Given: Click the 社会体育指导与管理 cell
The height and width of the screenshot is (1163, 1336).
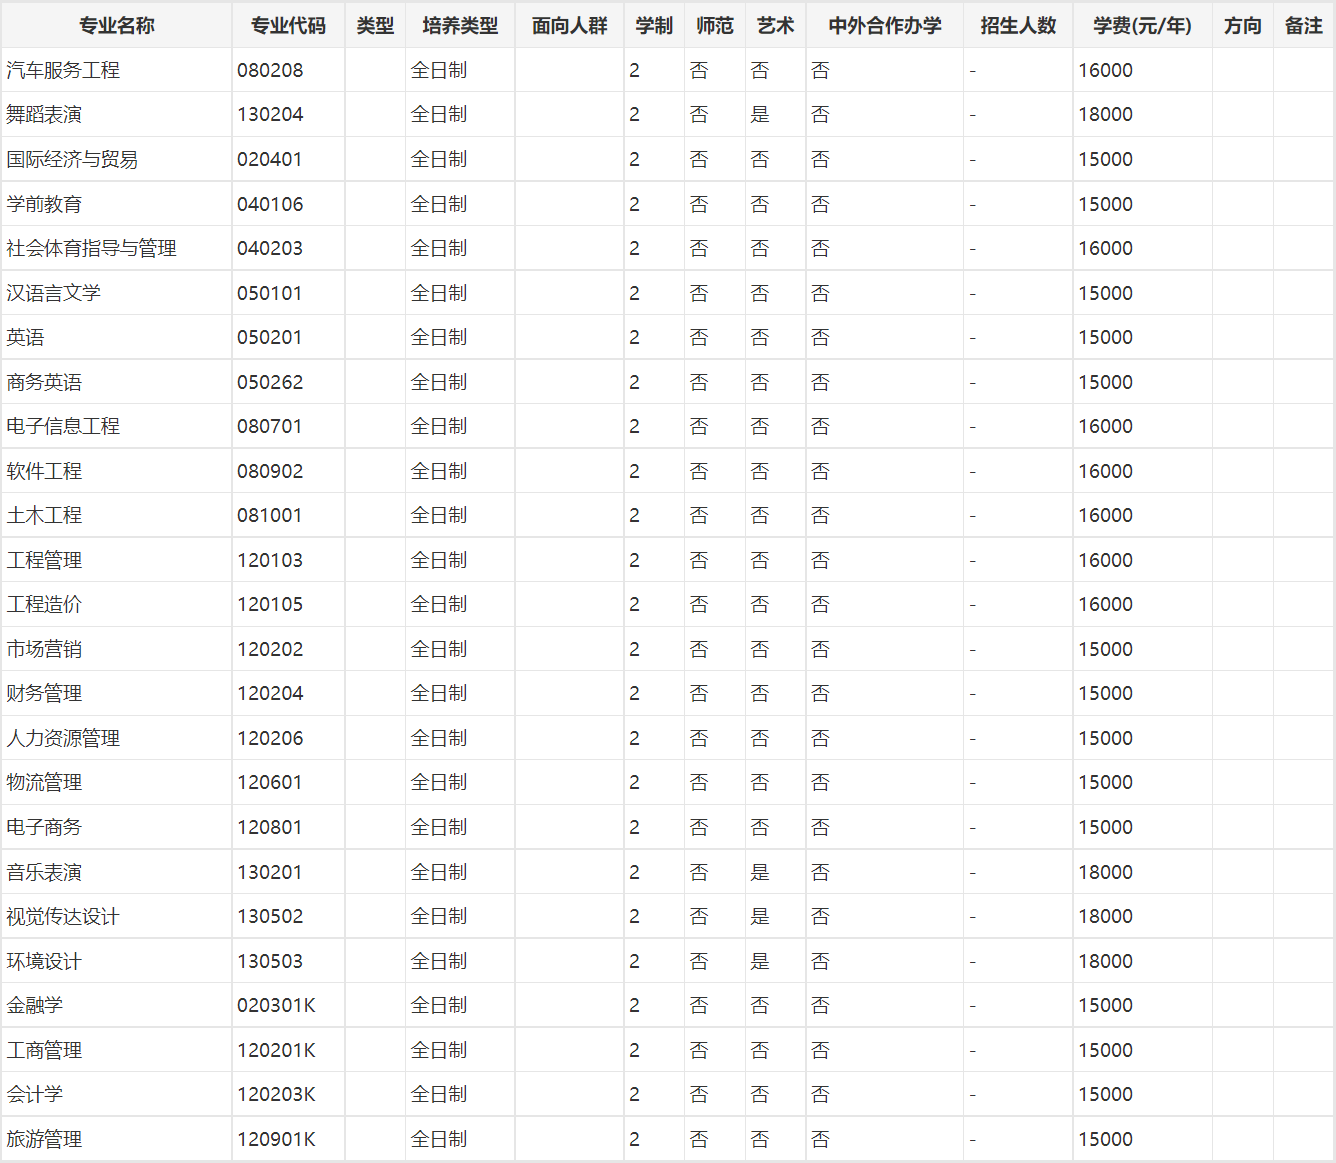Looking at the screenshot, I should 91,249.
